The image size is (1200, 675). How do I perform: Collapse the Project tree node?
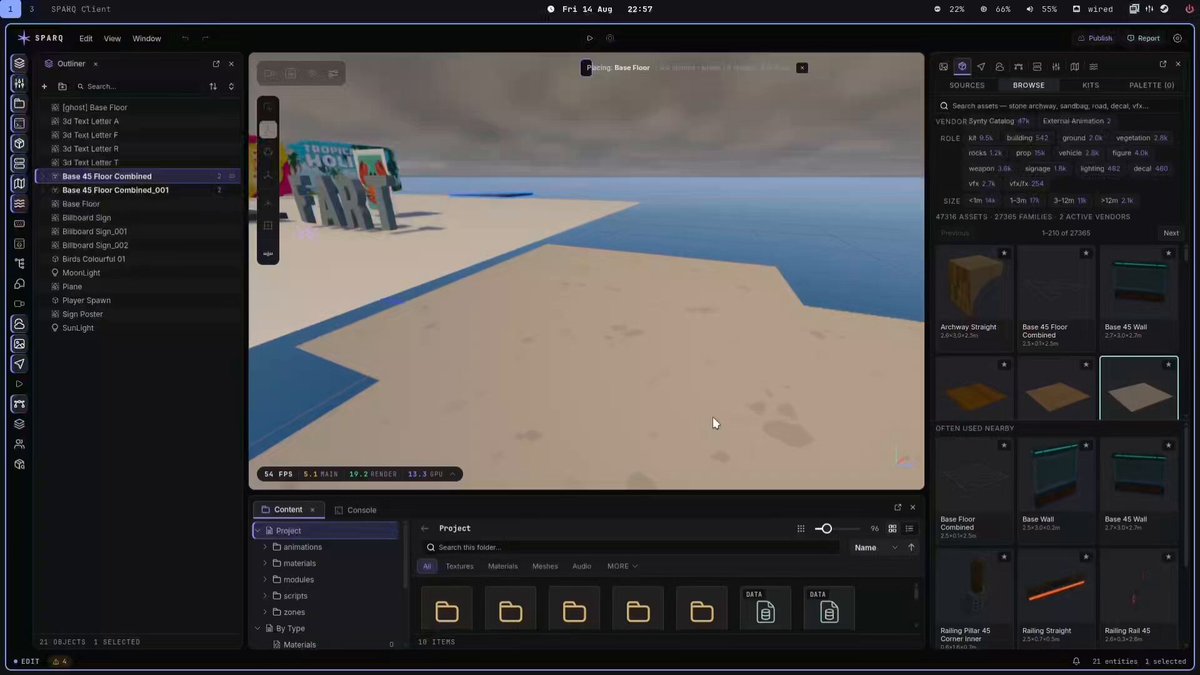point(257,531)
